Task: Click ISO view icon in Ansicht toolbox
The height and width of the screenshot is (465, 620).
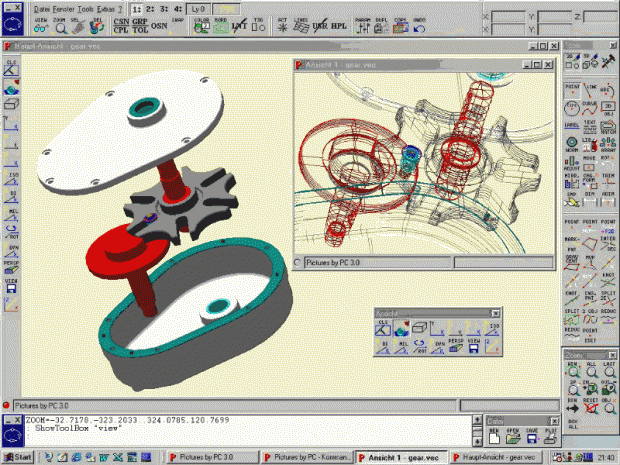Action: click(x=492, y=328)
